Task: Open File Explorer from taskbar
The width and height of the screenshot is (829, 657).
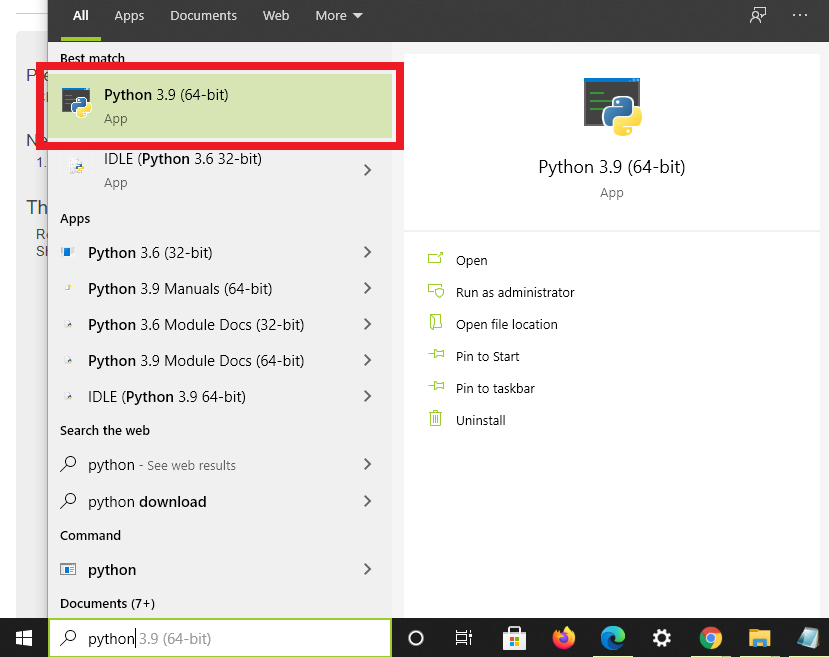Action: coord(759,638)
